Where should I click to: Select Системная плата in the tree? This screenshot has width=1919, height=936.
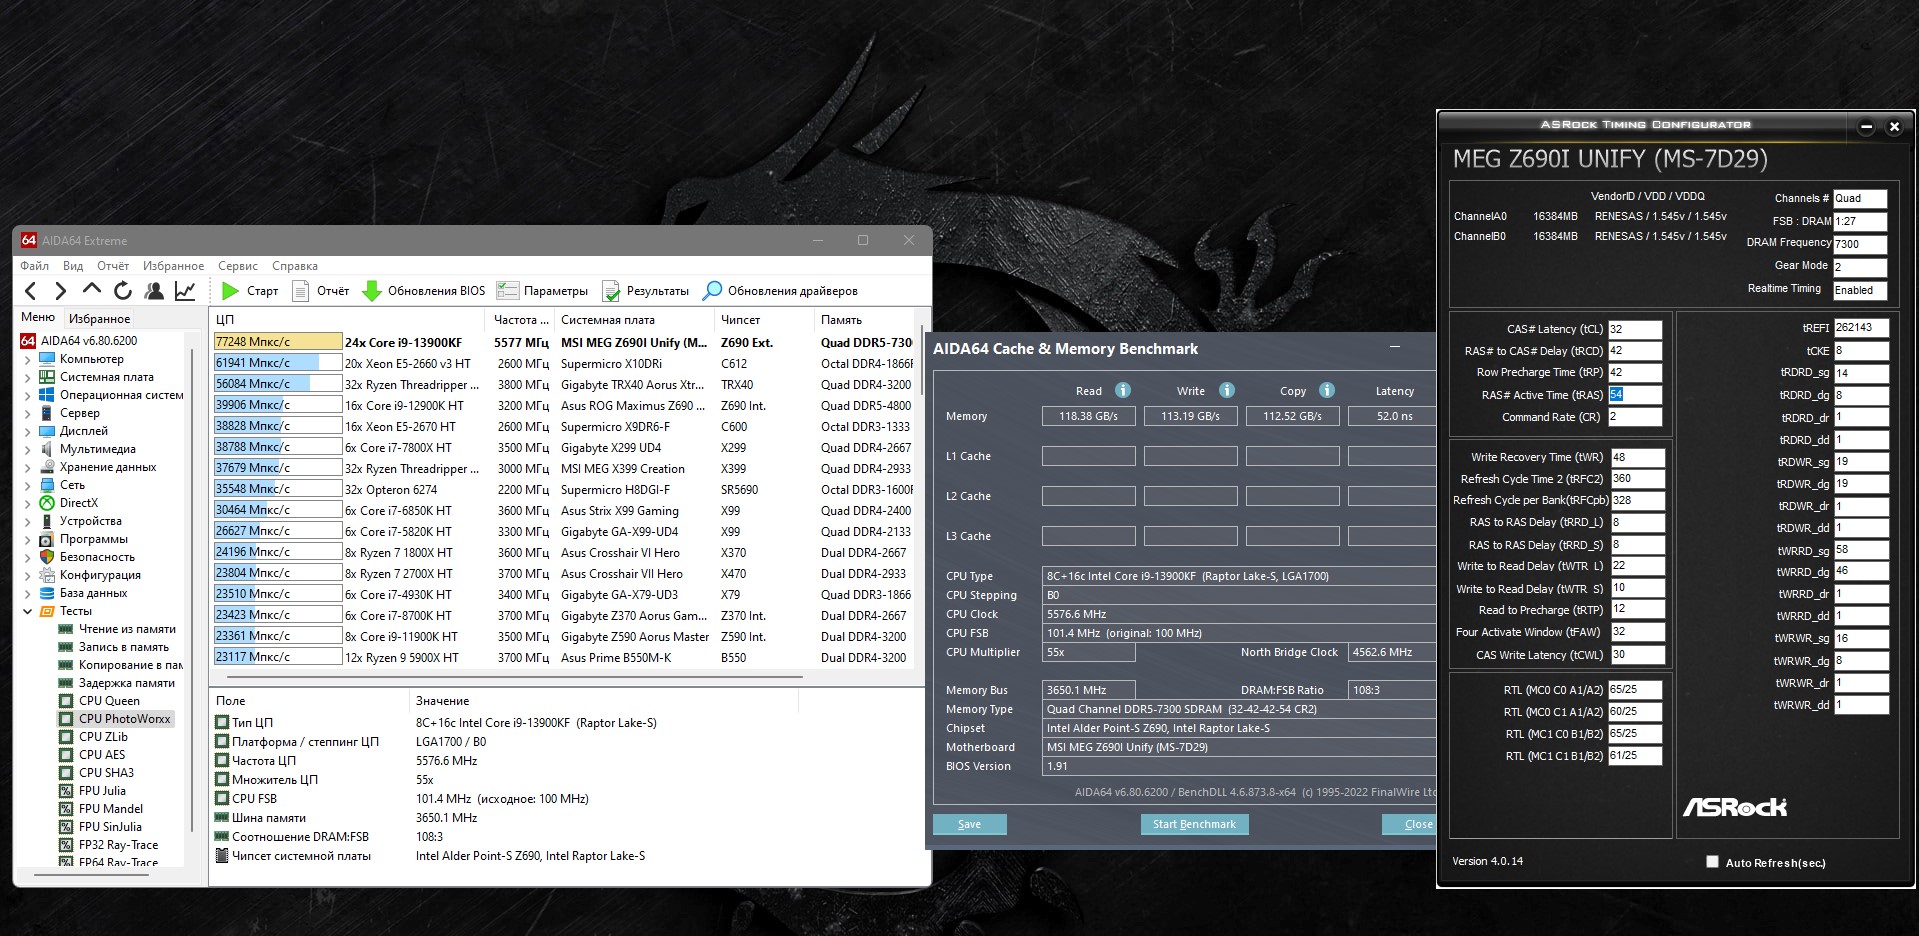pyautogui.click(x=106, y=377)
